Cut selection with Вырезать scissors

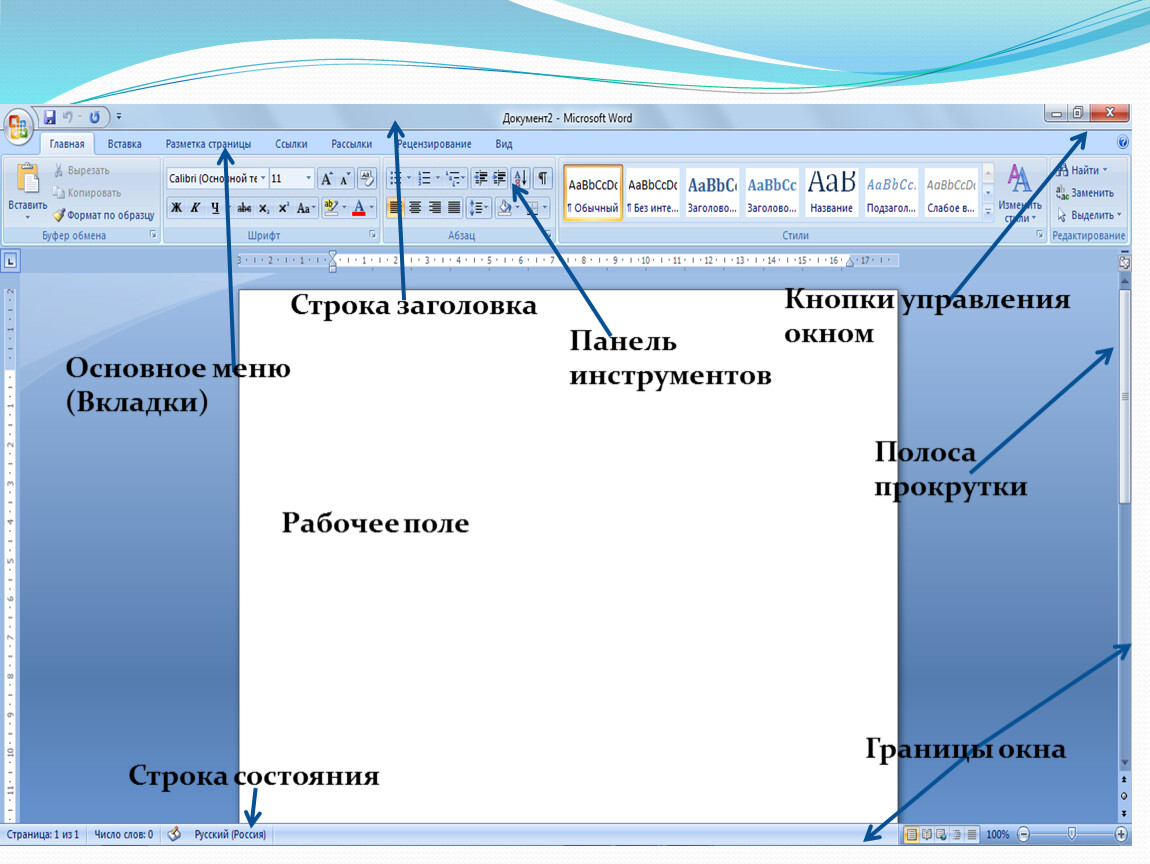point(81,170)
